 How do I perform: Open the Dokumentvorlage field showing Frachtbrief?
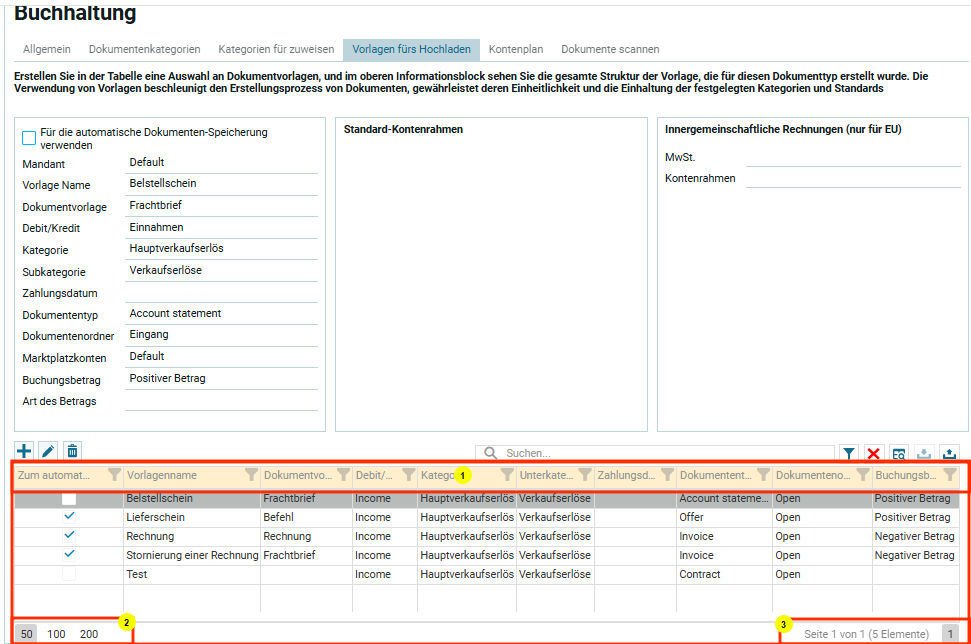tap(221, 206)
